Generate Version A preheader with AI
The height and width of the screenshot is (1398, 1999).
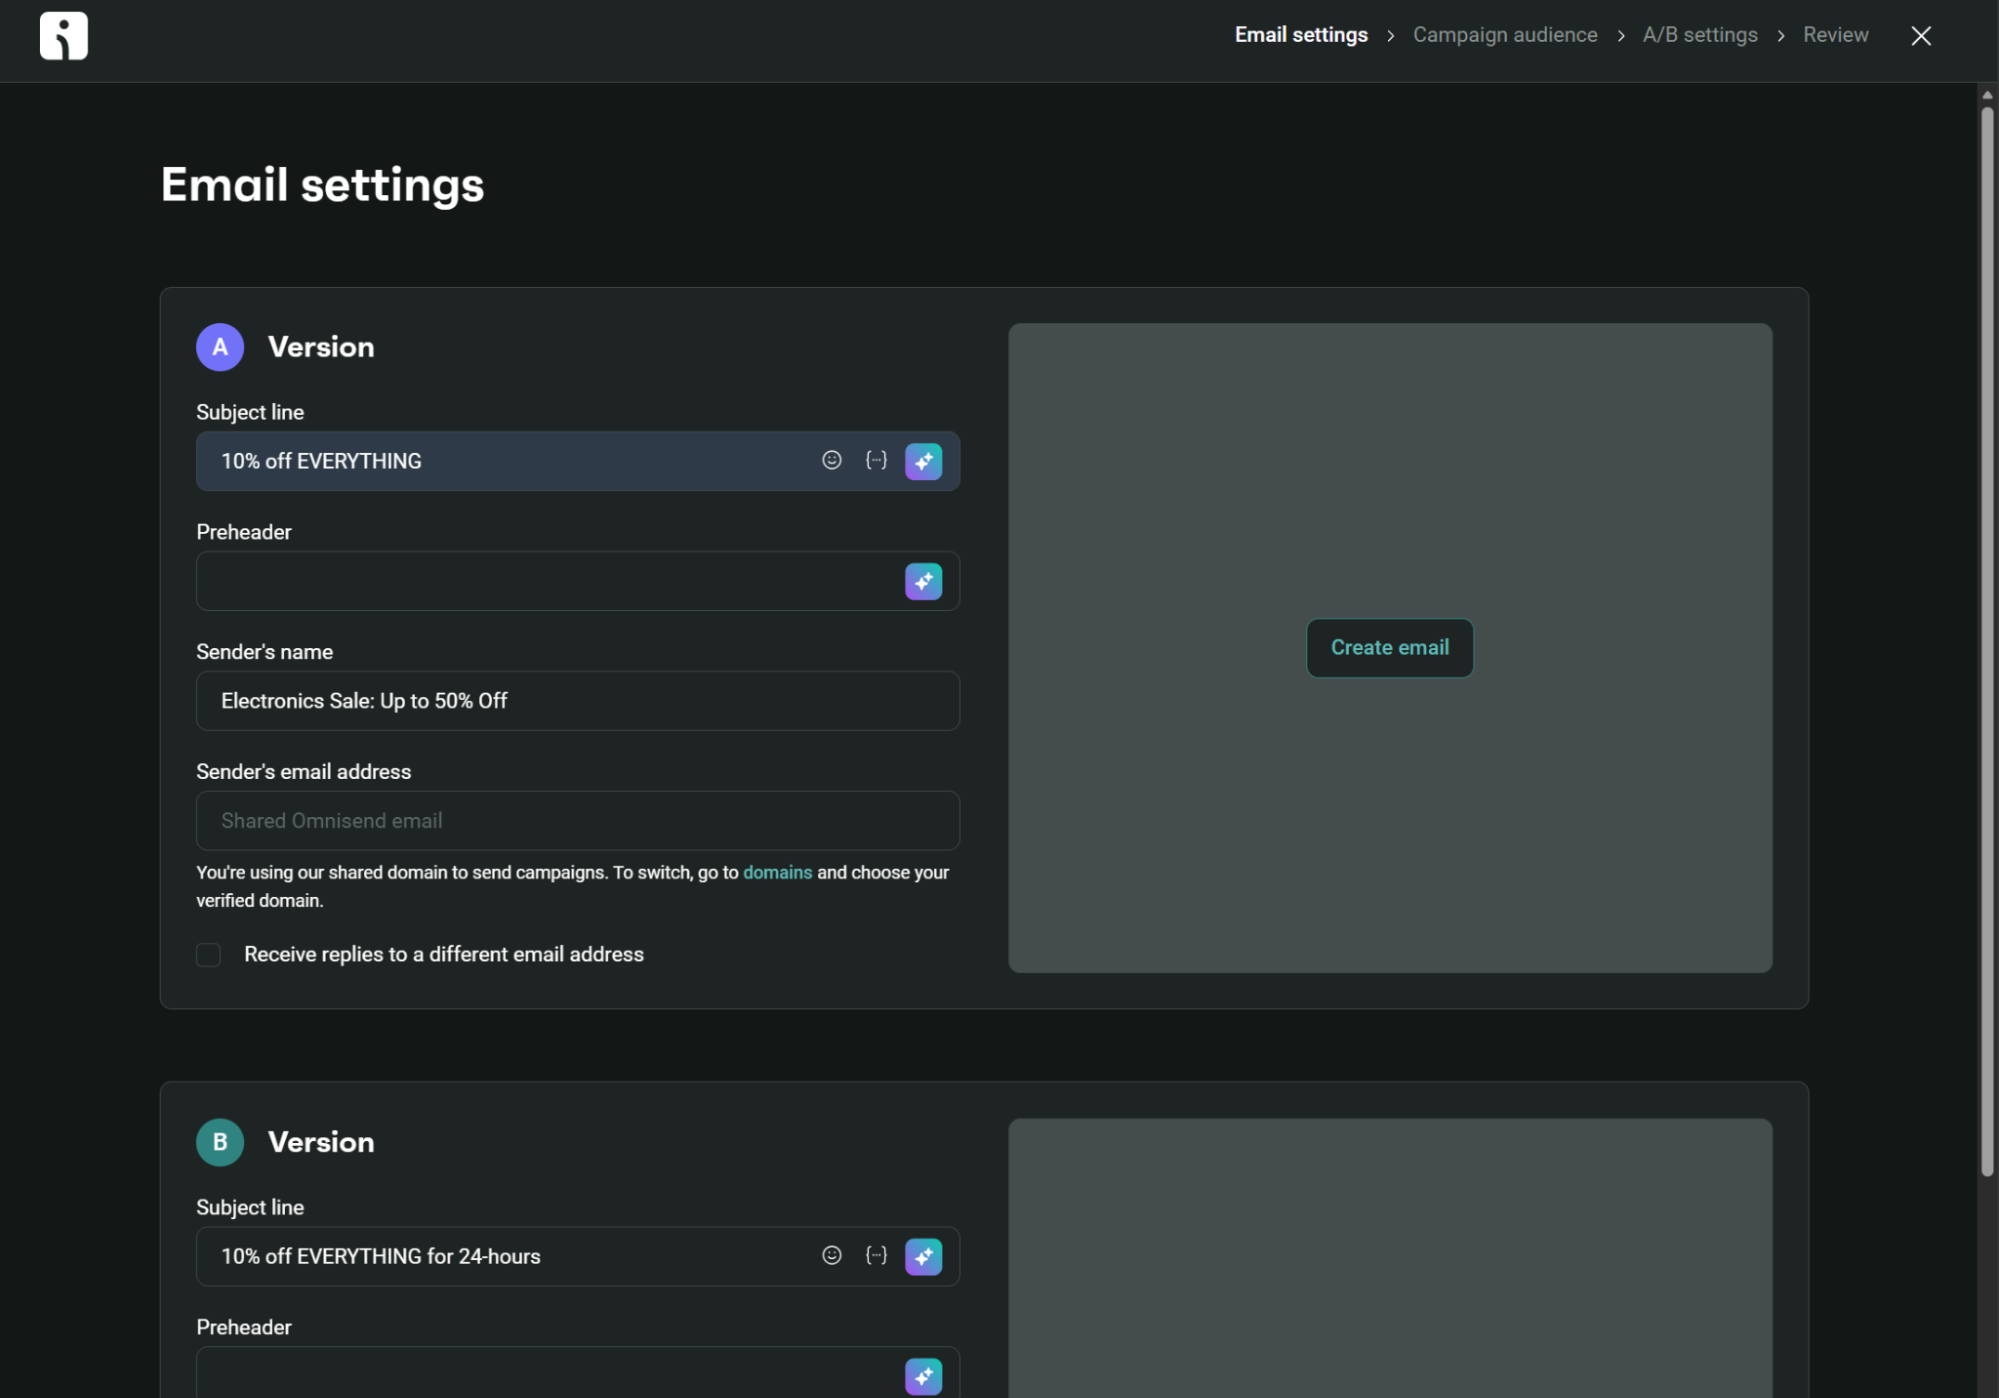click(924, 581)
